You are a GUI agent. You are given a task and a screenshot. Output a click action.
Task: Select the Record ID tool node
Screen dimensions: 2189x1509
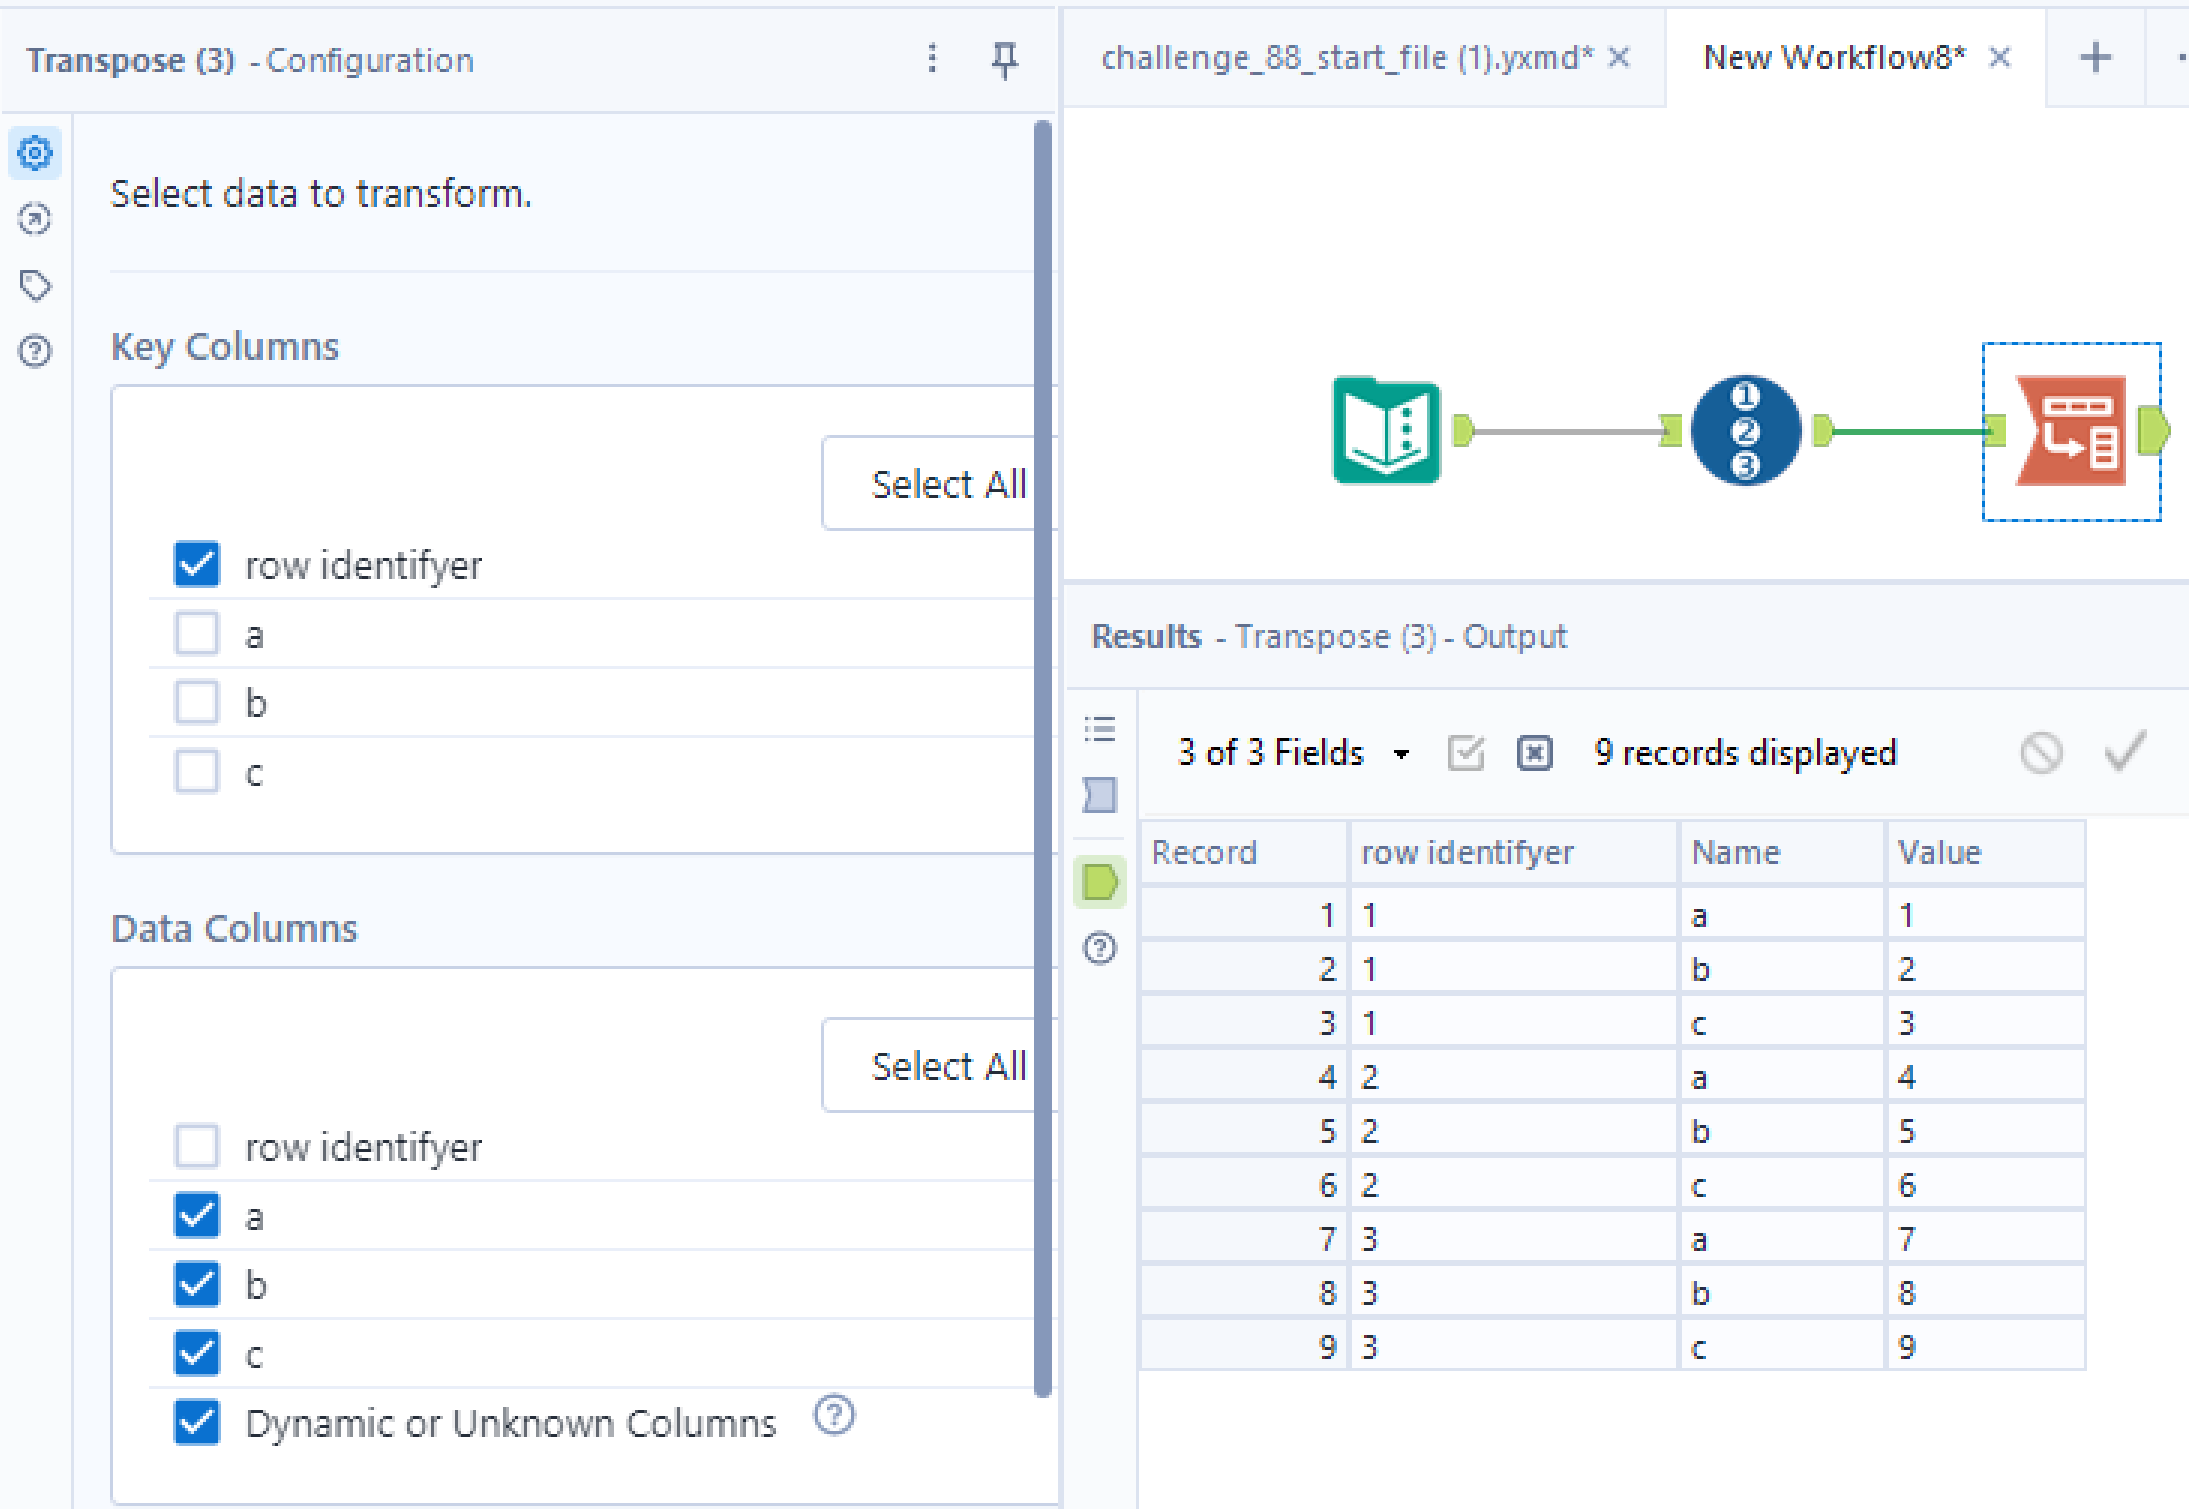point(1745,431)
